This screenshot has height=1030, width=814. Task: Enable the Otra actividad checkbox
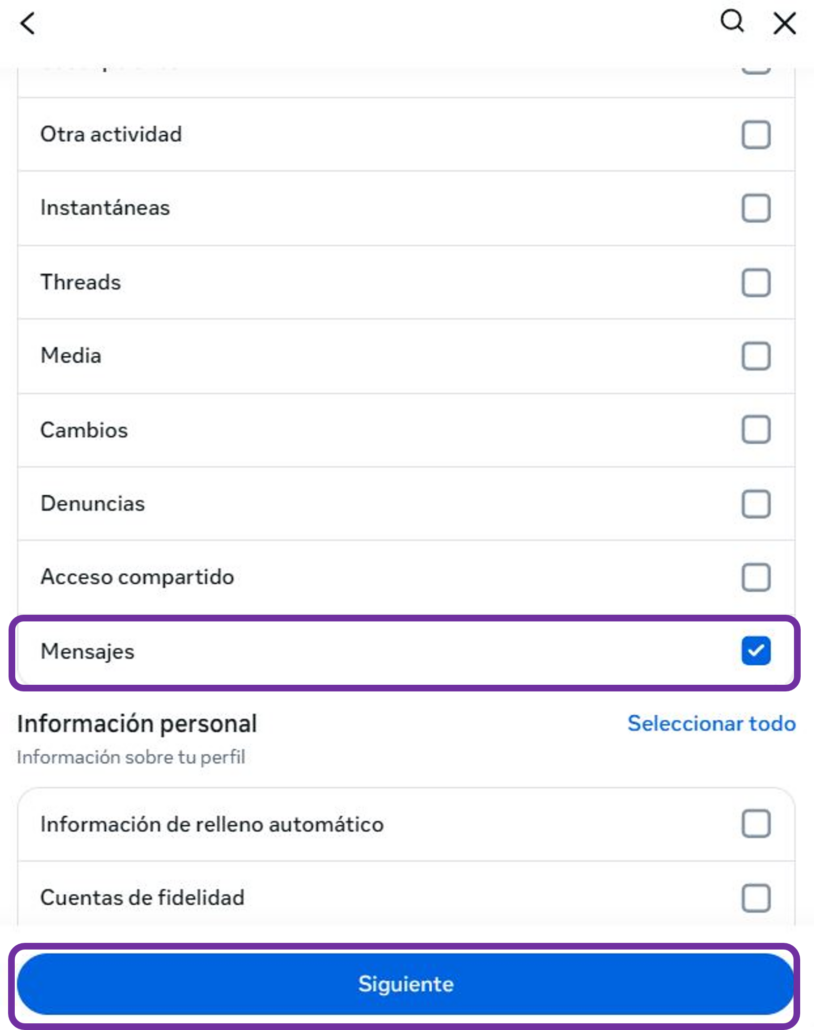[758, 135]
